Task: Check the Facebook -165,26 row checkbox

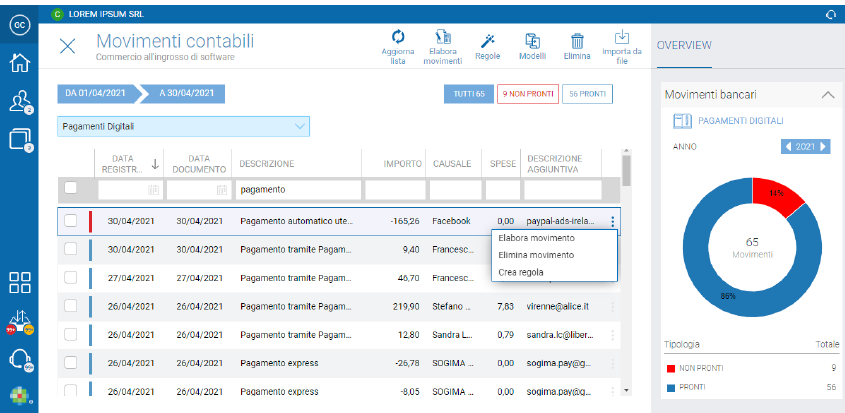Action: tap(71, 221)
